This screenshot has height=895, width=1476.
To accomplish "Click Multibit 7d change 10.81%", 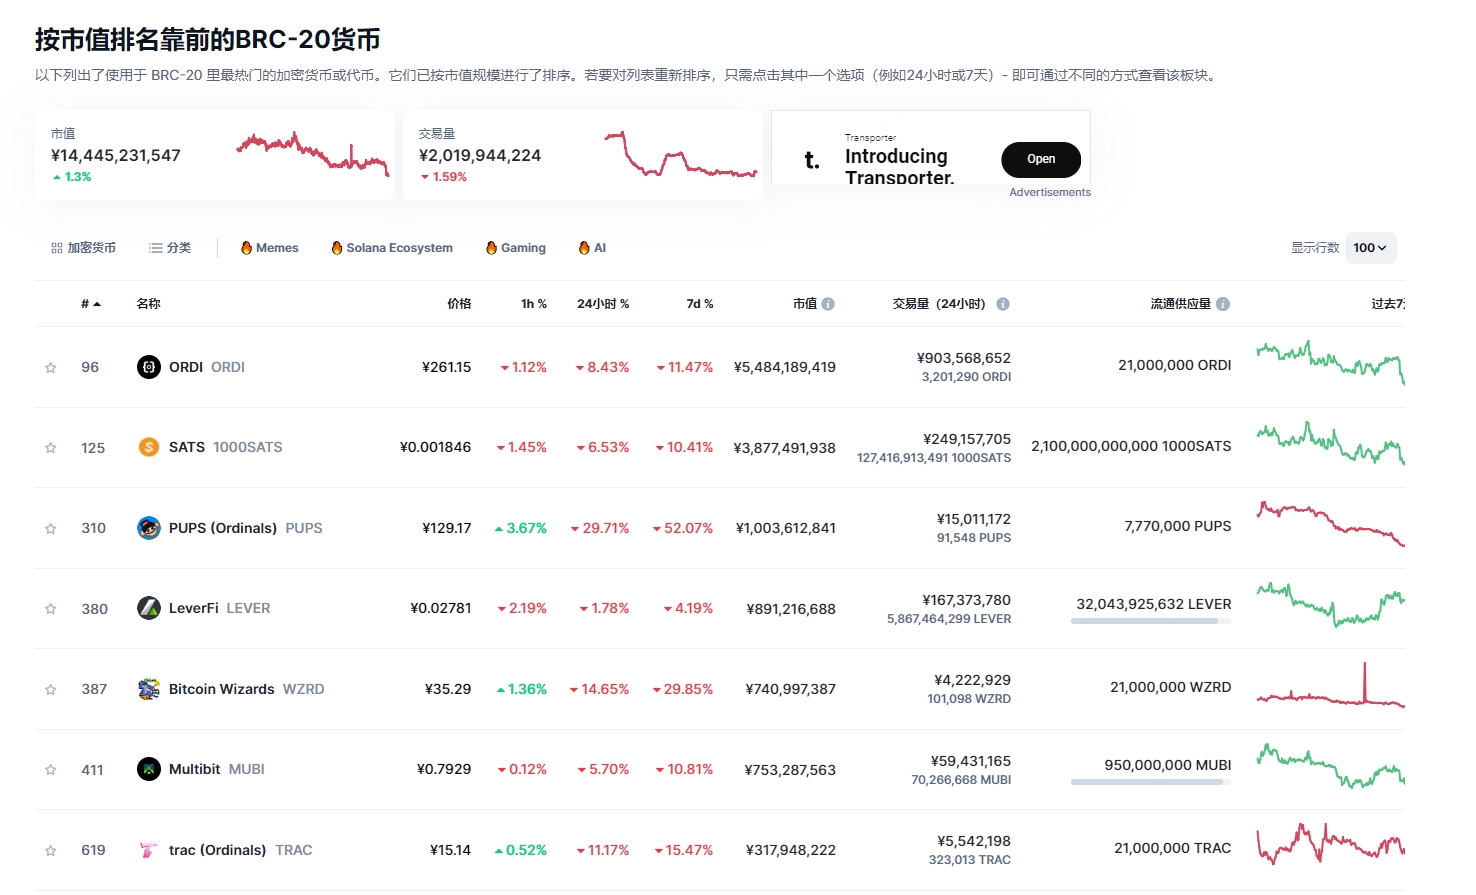I will pos(684,769).
